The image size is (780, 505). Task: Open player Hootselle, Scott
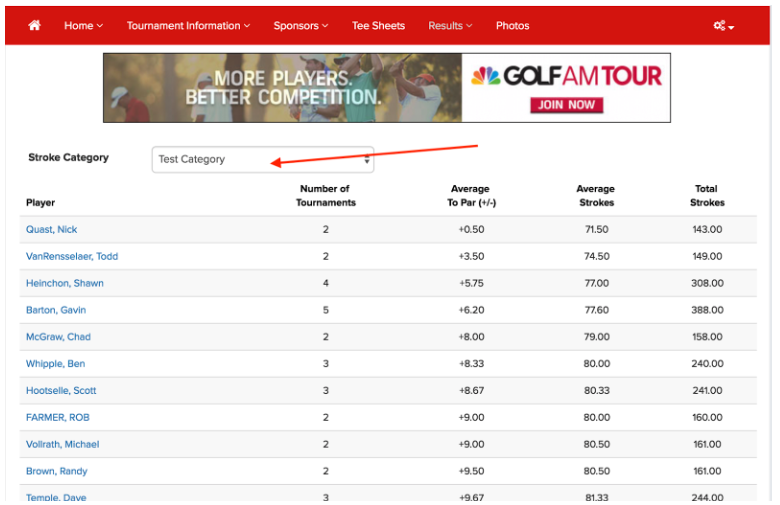pyautogui.click(x=61, y=391)
